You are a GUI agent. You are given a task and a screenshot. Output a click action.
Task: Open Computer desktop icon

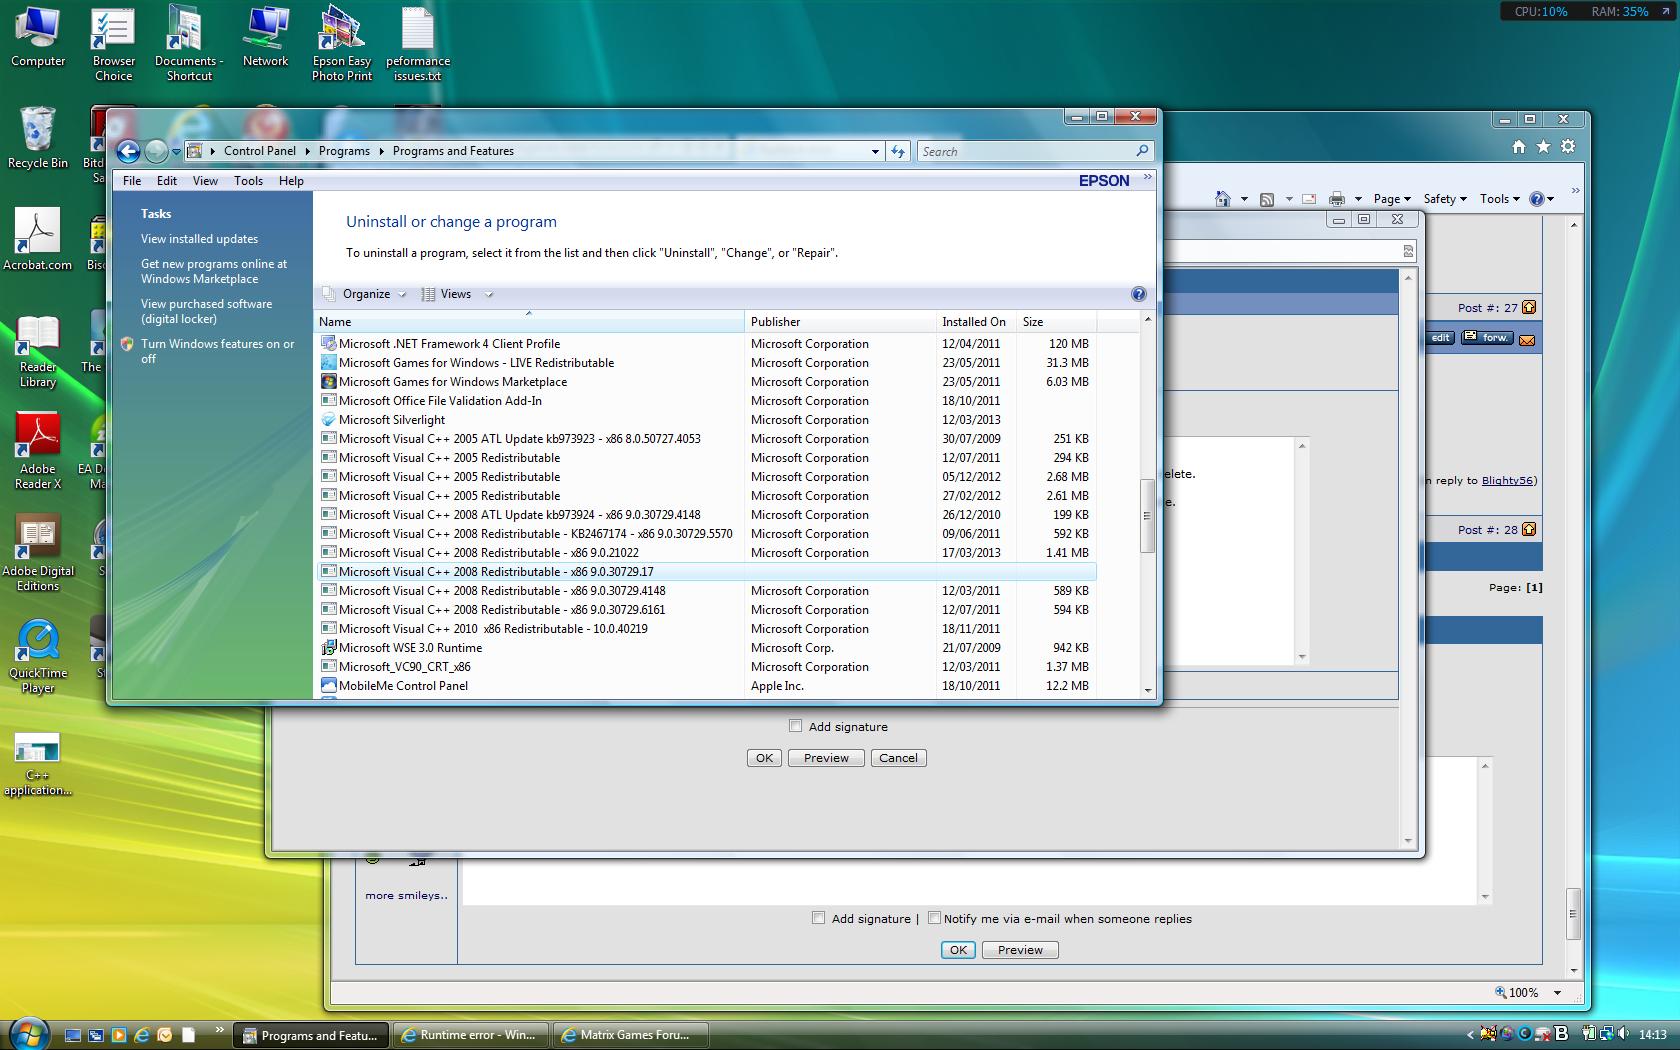tap(38, 38)
